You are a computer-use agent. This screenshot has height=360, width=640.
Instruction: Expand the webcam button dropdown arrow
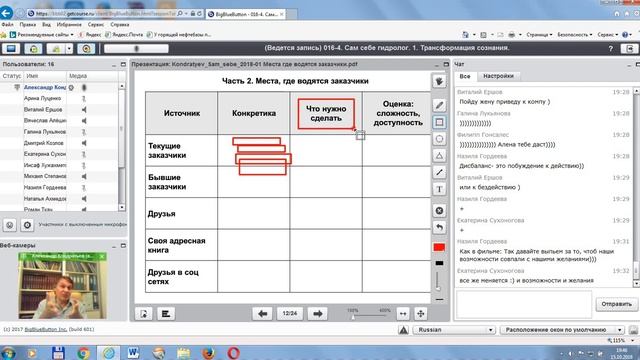click(69, 49)
